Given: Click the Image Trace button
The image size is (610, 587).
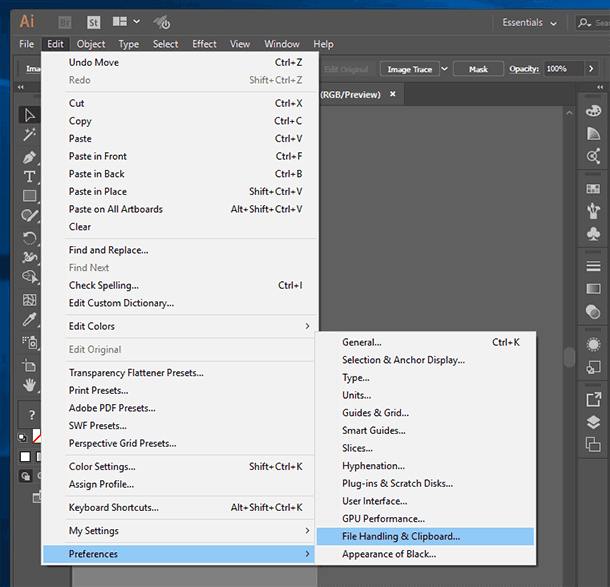Looking at the screenshot, I should tap(410, 69).
